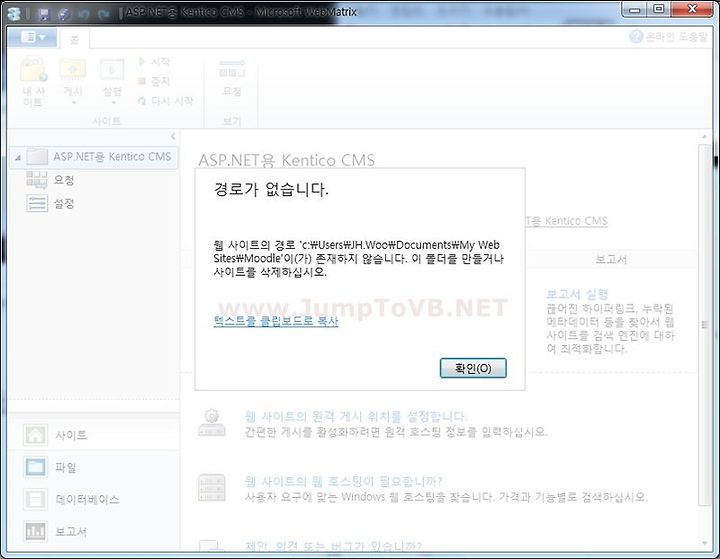Viewport: 720px width, 559px height.
Task: Click the 보고서 column header
Action: click(611, 259)
